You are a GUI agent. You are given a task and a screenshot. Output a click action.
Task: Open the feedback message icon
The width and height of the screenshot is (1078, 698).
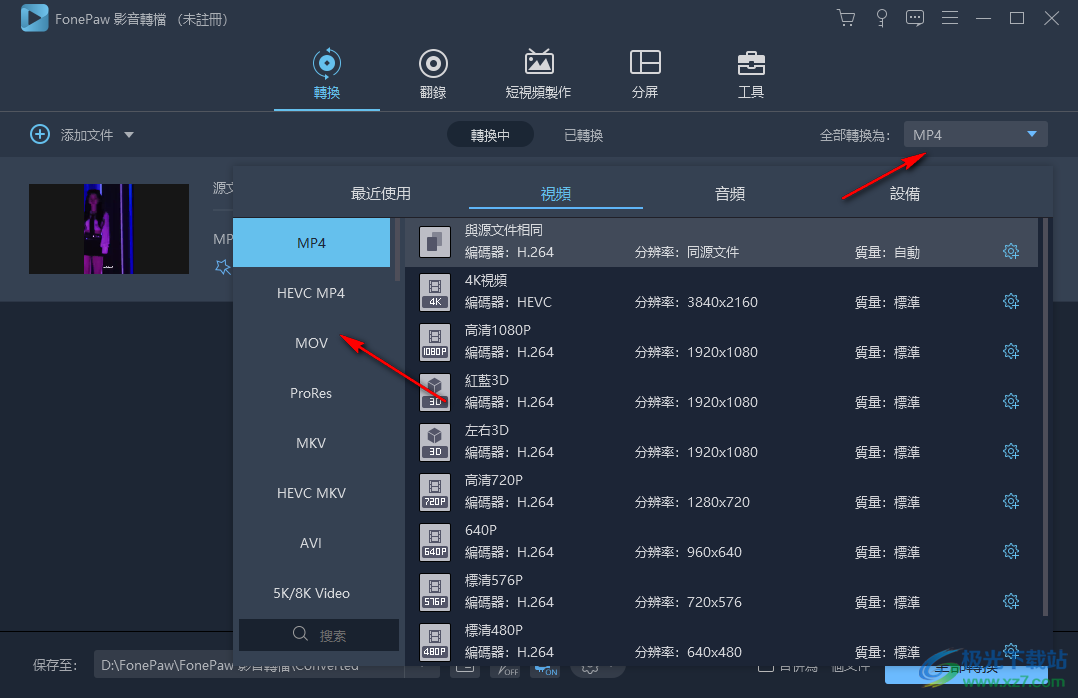pyautogui.click(x=914, y=18)
